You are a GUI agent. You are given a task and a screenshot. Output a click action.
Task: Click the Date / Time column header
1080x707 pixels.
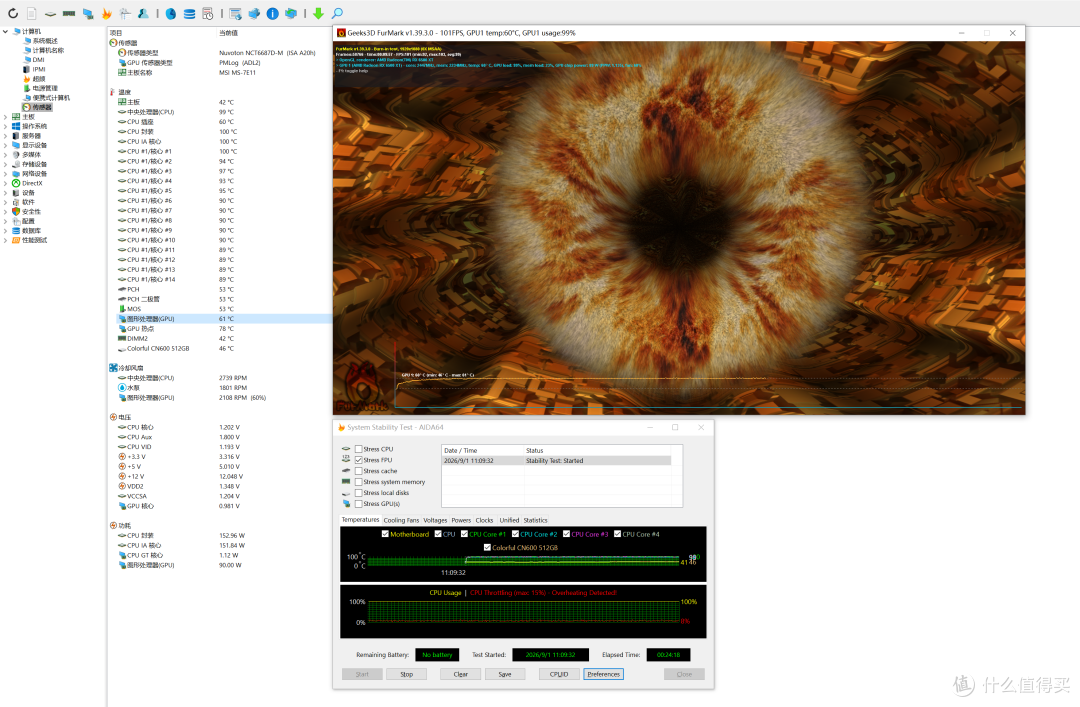pos(482,451)
